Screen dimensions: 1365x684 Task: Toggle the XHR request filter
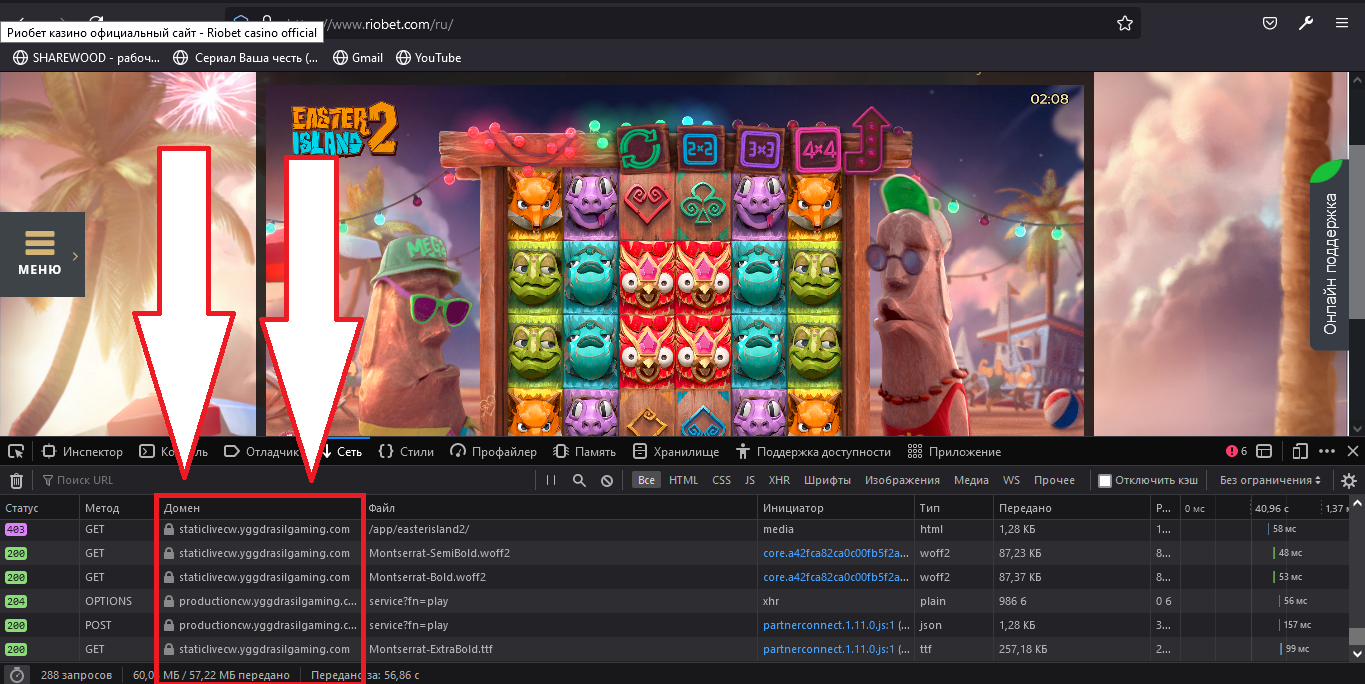tap(779, 480)
